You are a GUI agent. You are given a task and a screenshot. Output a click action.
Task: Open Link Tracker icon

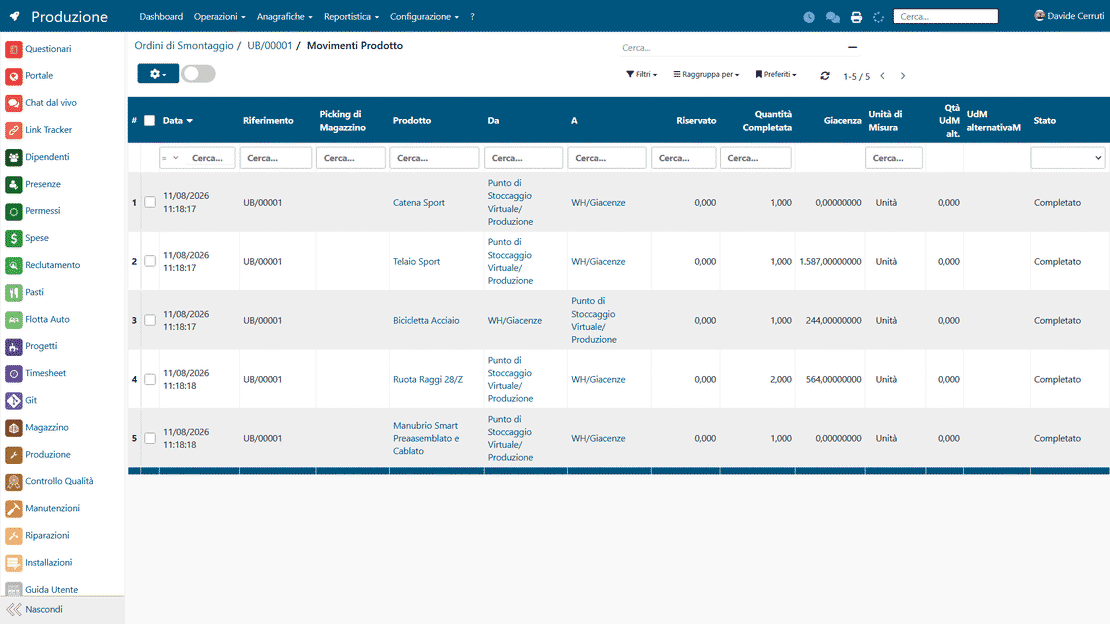pos(13,130)
